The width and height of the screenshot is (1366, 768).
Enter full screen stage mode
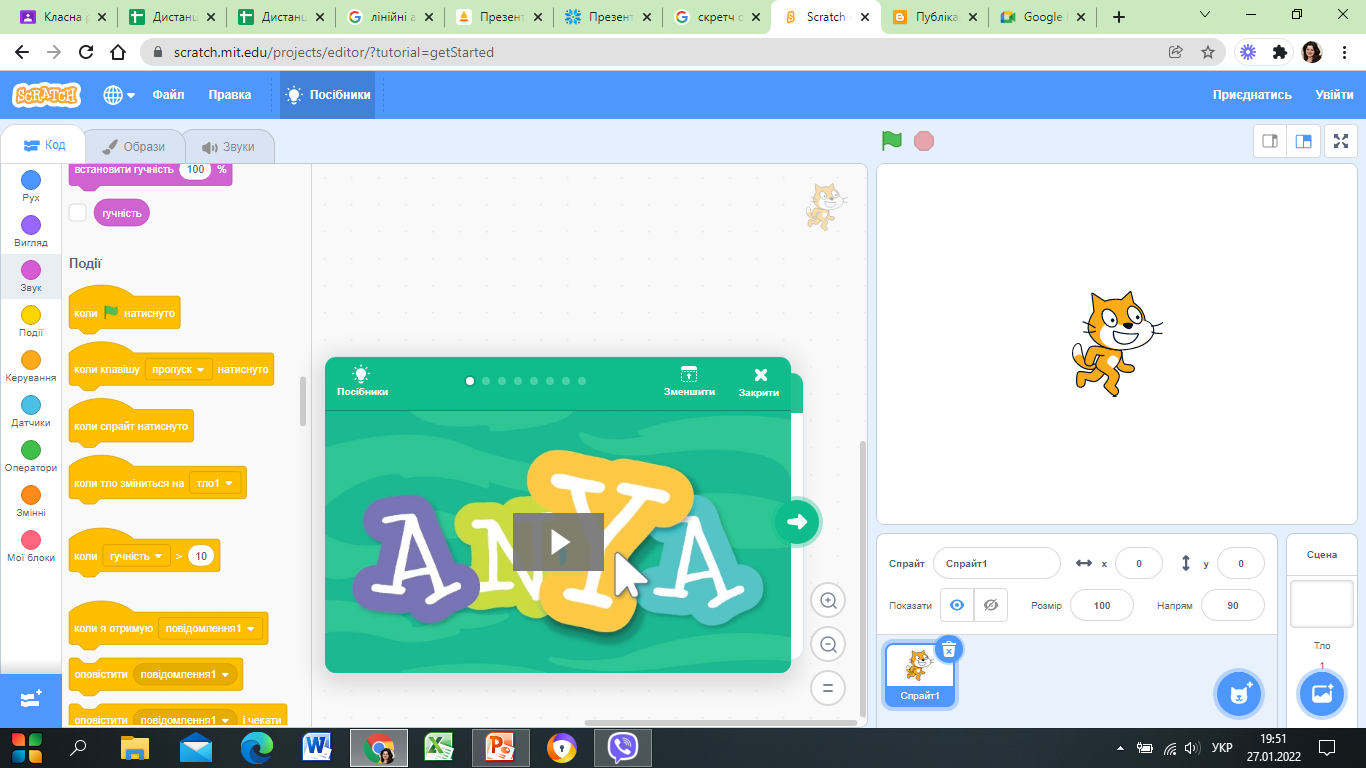(1341, 141)
